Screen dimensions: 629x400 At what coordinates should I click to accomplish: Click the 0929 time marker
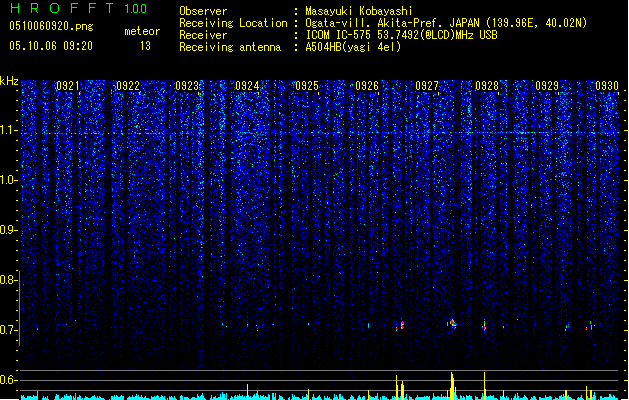point(547,86)
